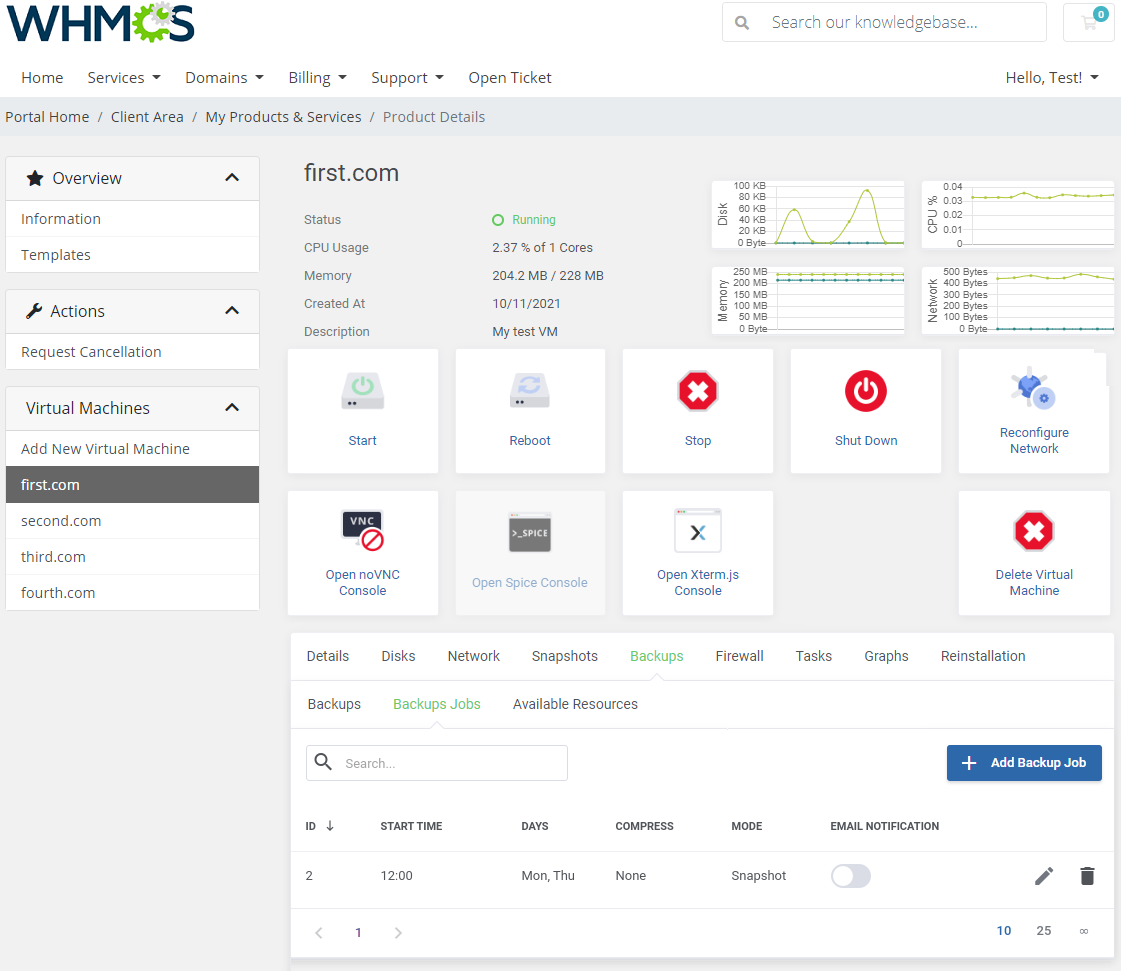
Task: Click the Overview star icon
Action: point(35,178)
